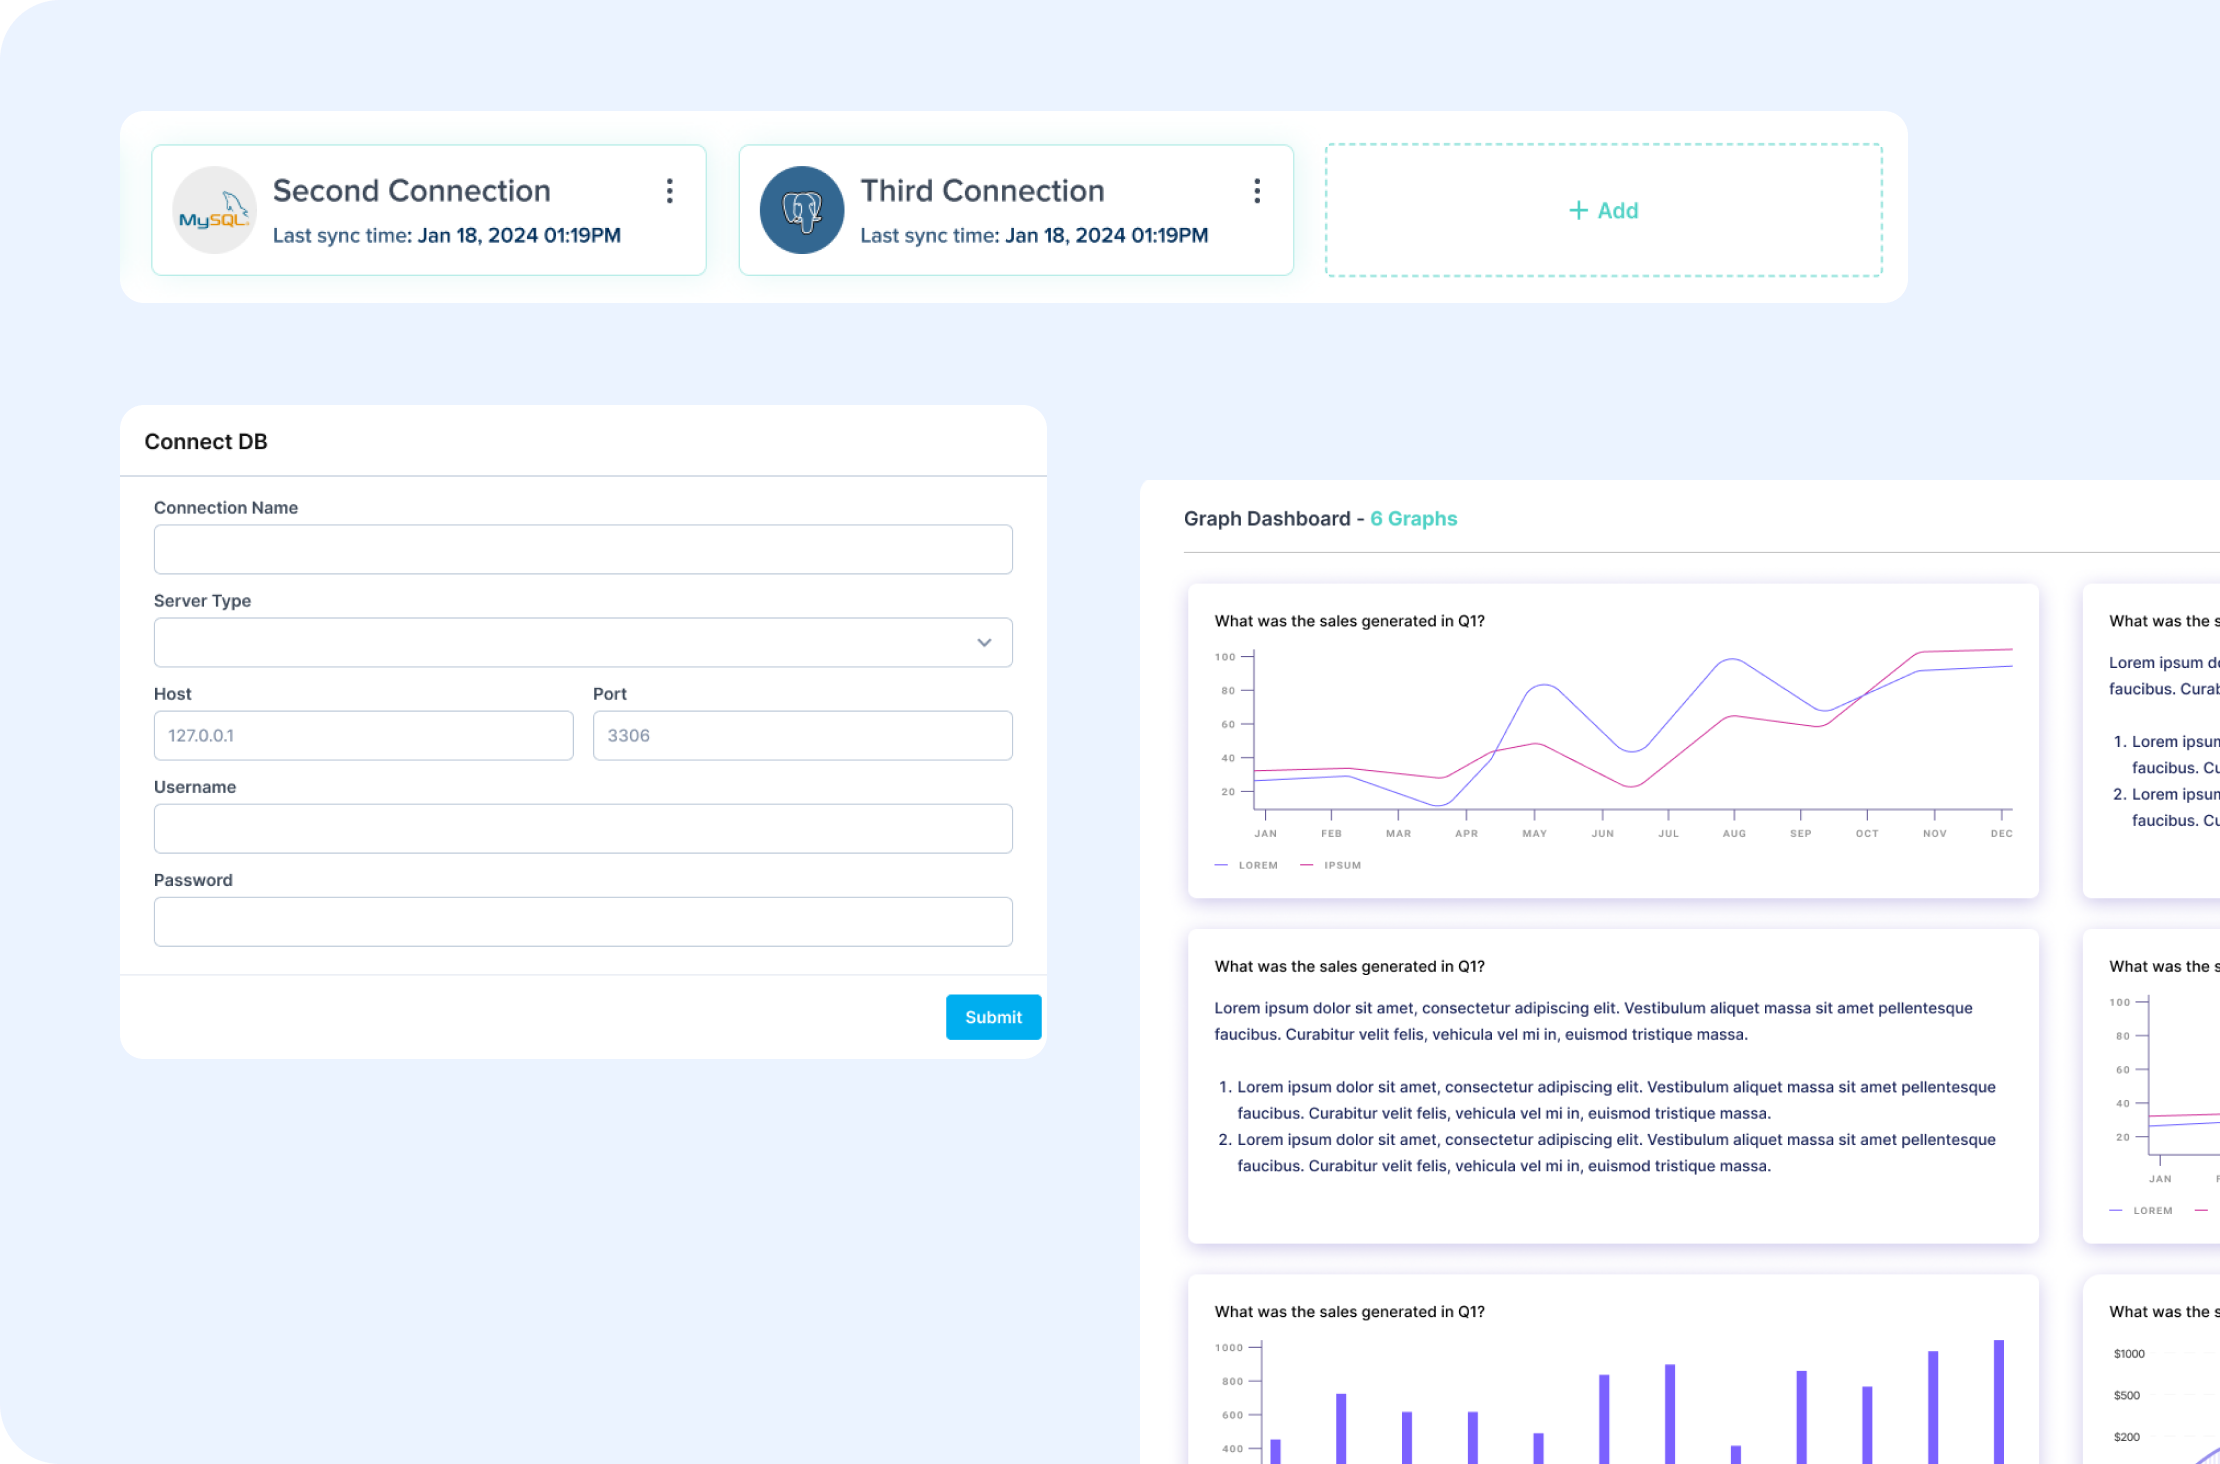Click the Host field showing 127.0.0.1
Screen dimensions: 2220x1464
pos(364,735)
